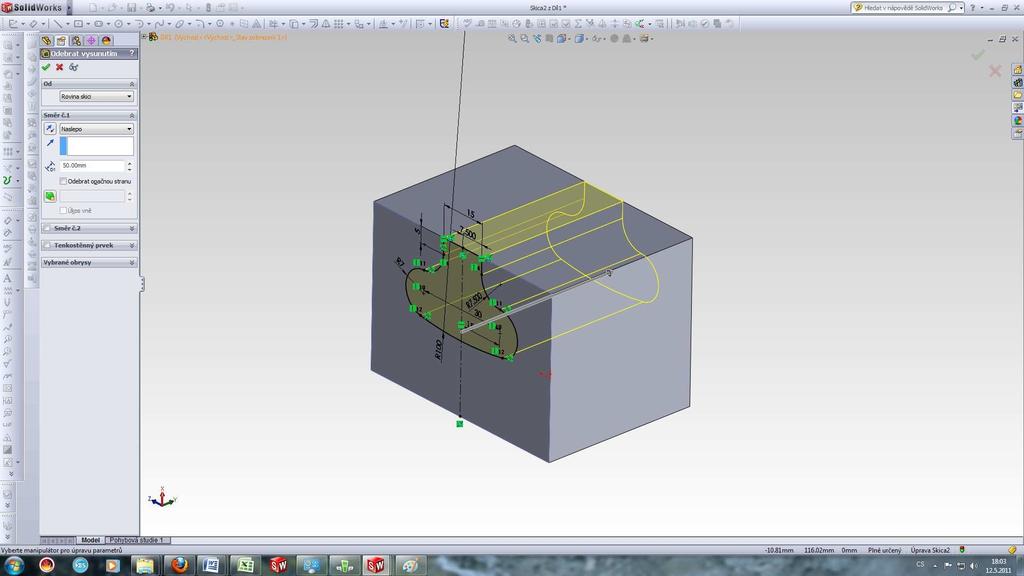Enable the Směr č.2 checkbox

point(47,228)
